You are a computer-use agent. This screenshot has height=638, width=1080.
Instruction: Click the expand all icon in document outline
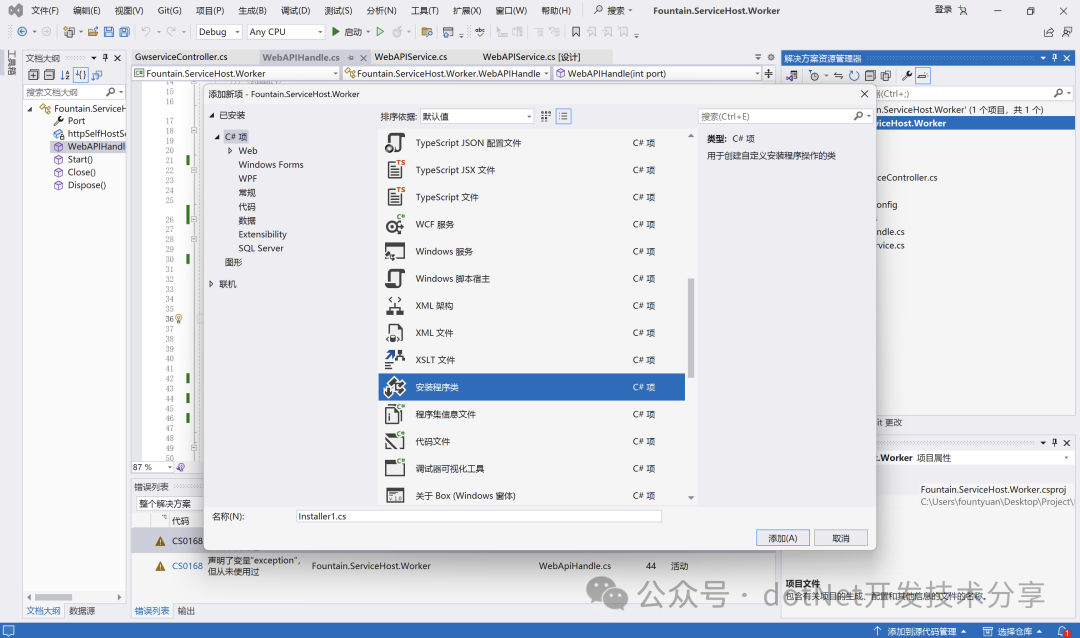[33, 74]
